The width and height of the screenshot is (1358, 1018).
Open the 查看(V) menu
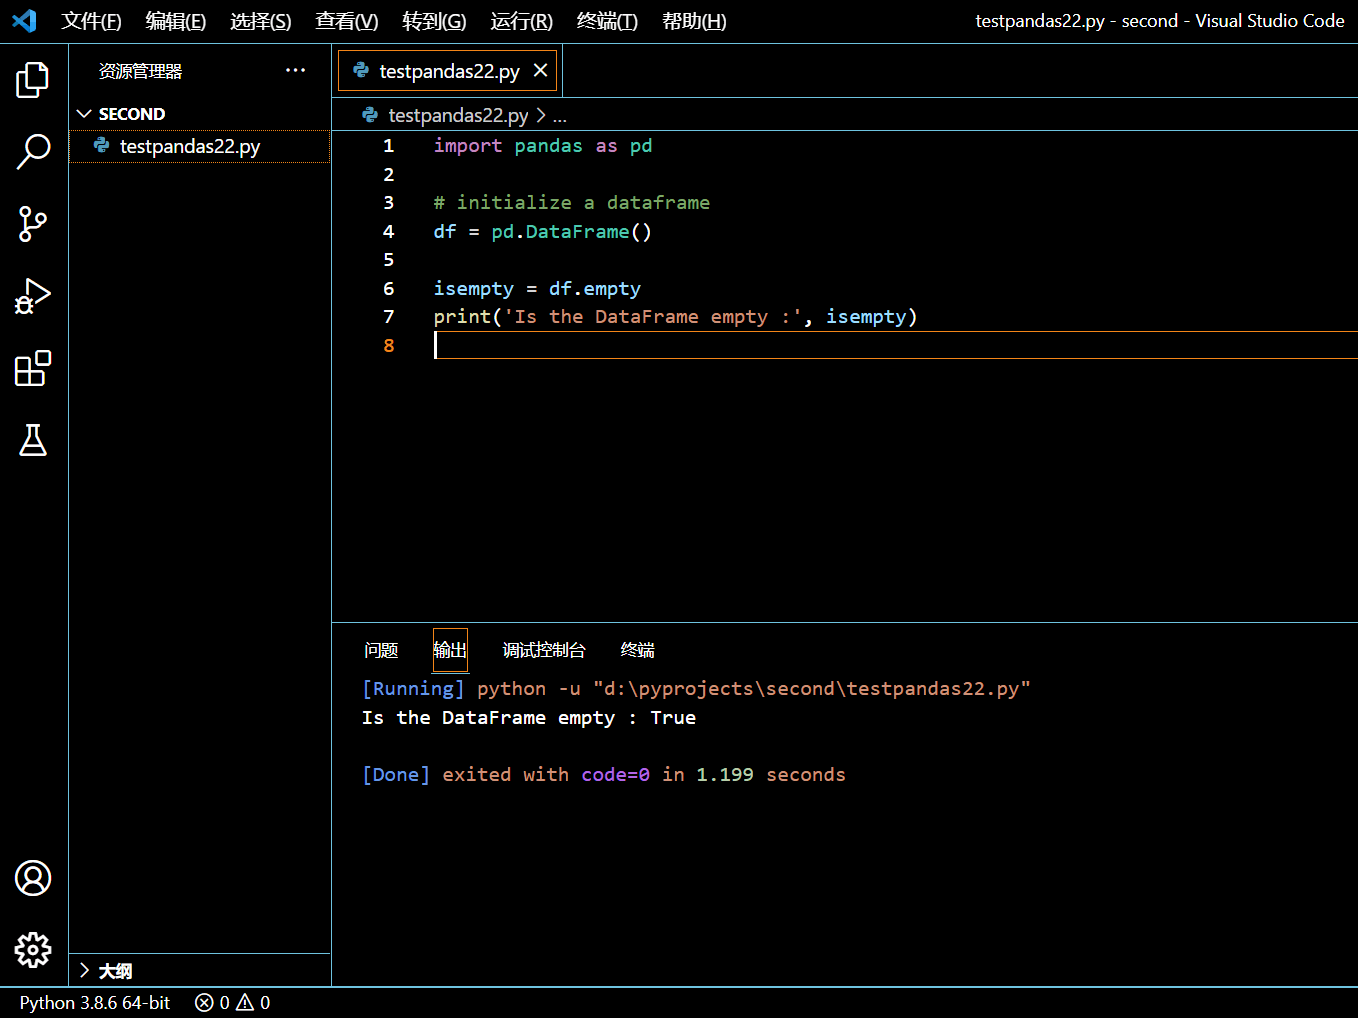tap(346, 21)
